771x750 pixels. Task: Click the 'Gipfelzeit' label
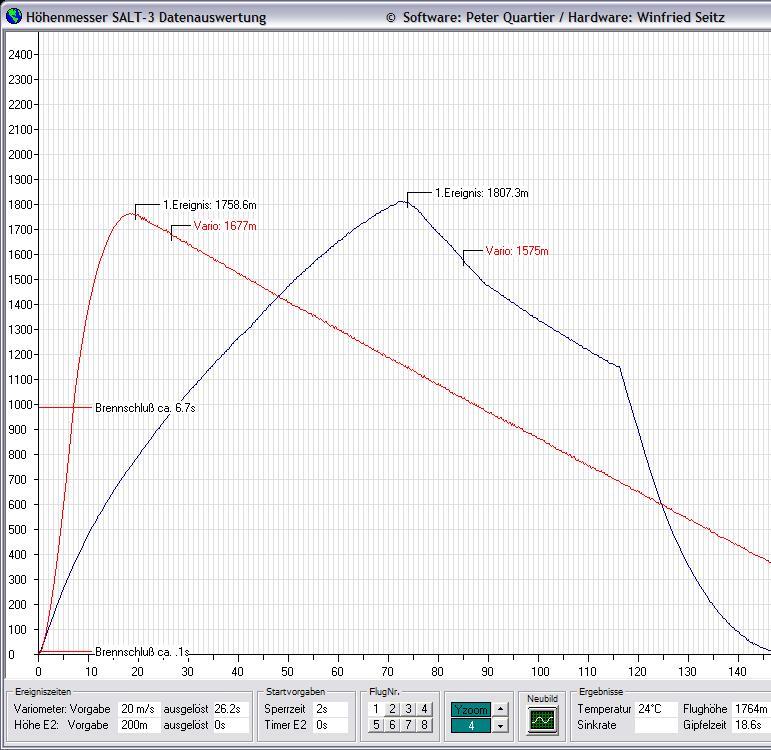click(704, 725)
